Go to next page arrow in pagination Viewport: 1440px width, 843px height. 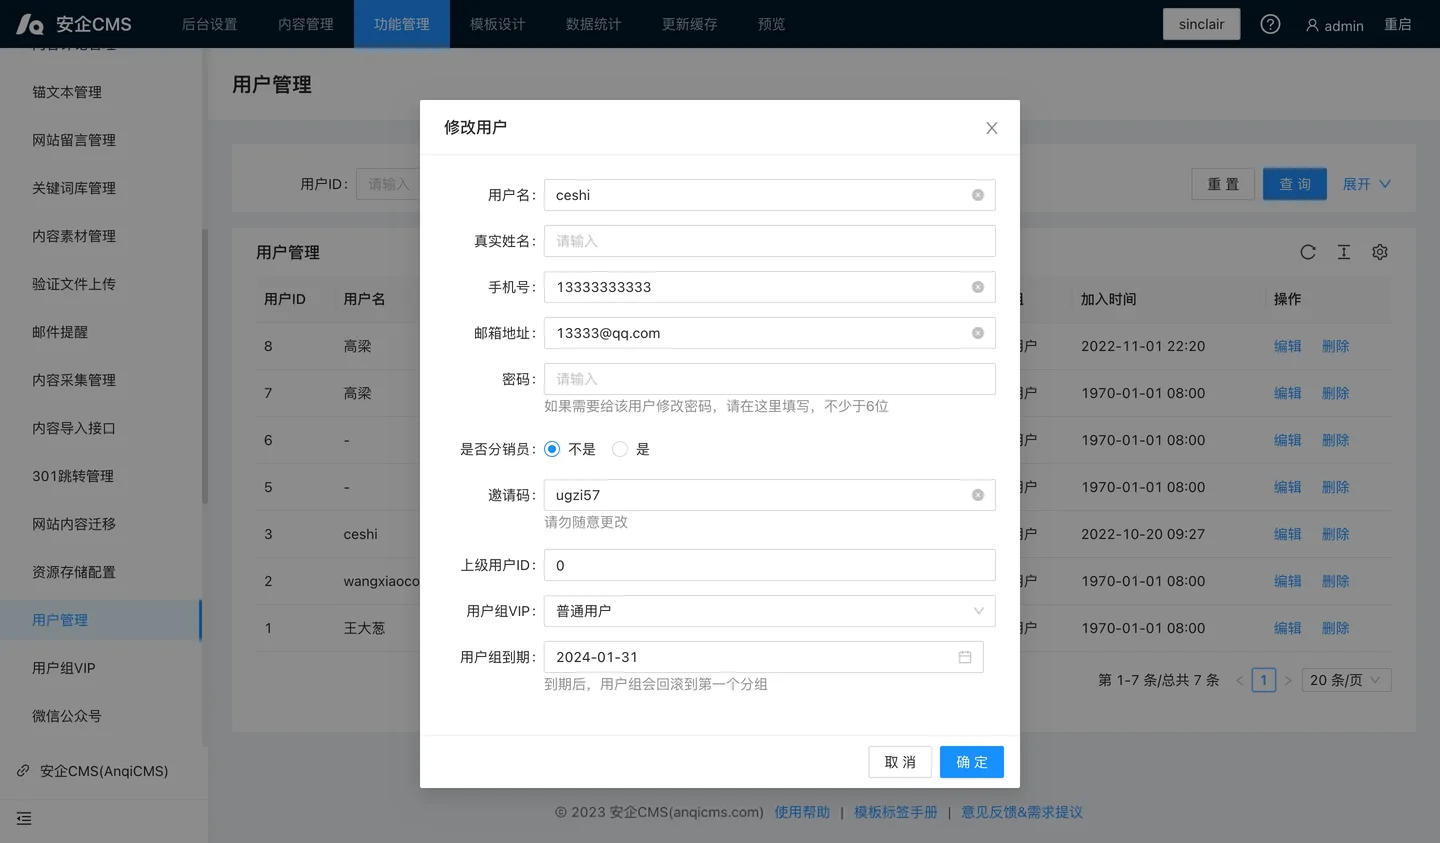coord(1288,680)
